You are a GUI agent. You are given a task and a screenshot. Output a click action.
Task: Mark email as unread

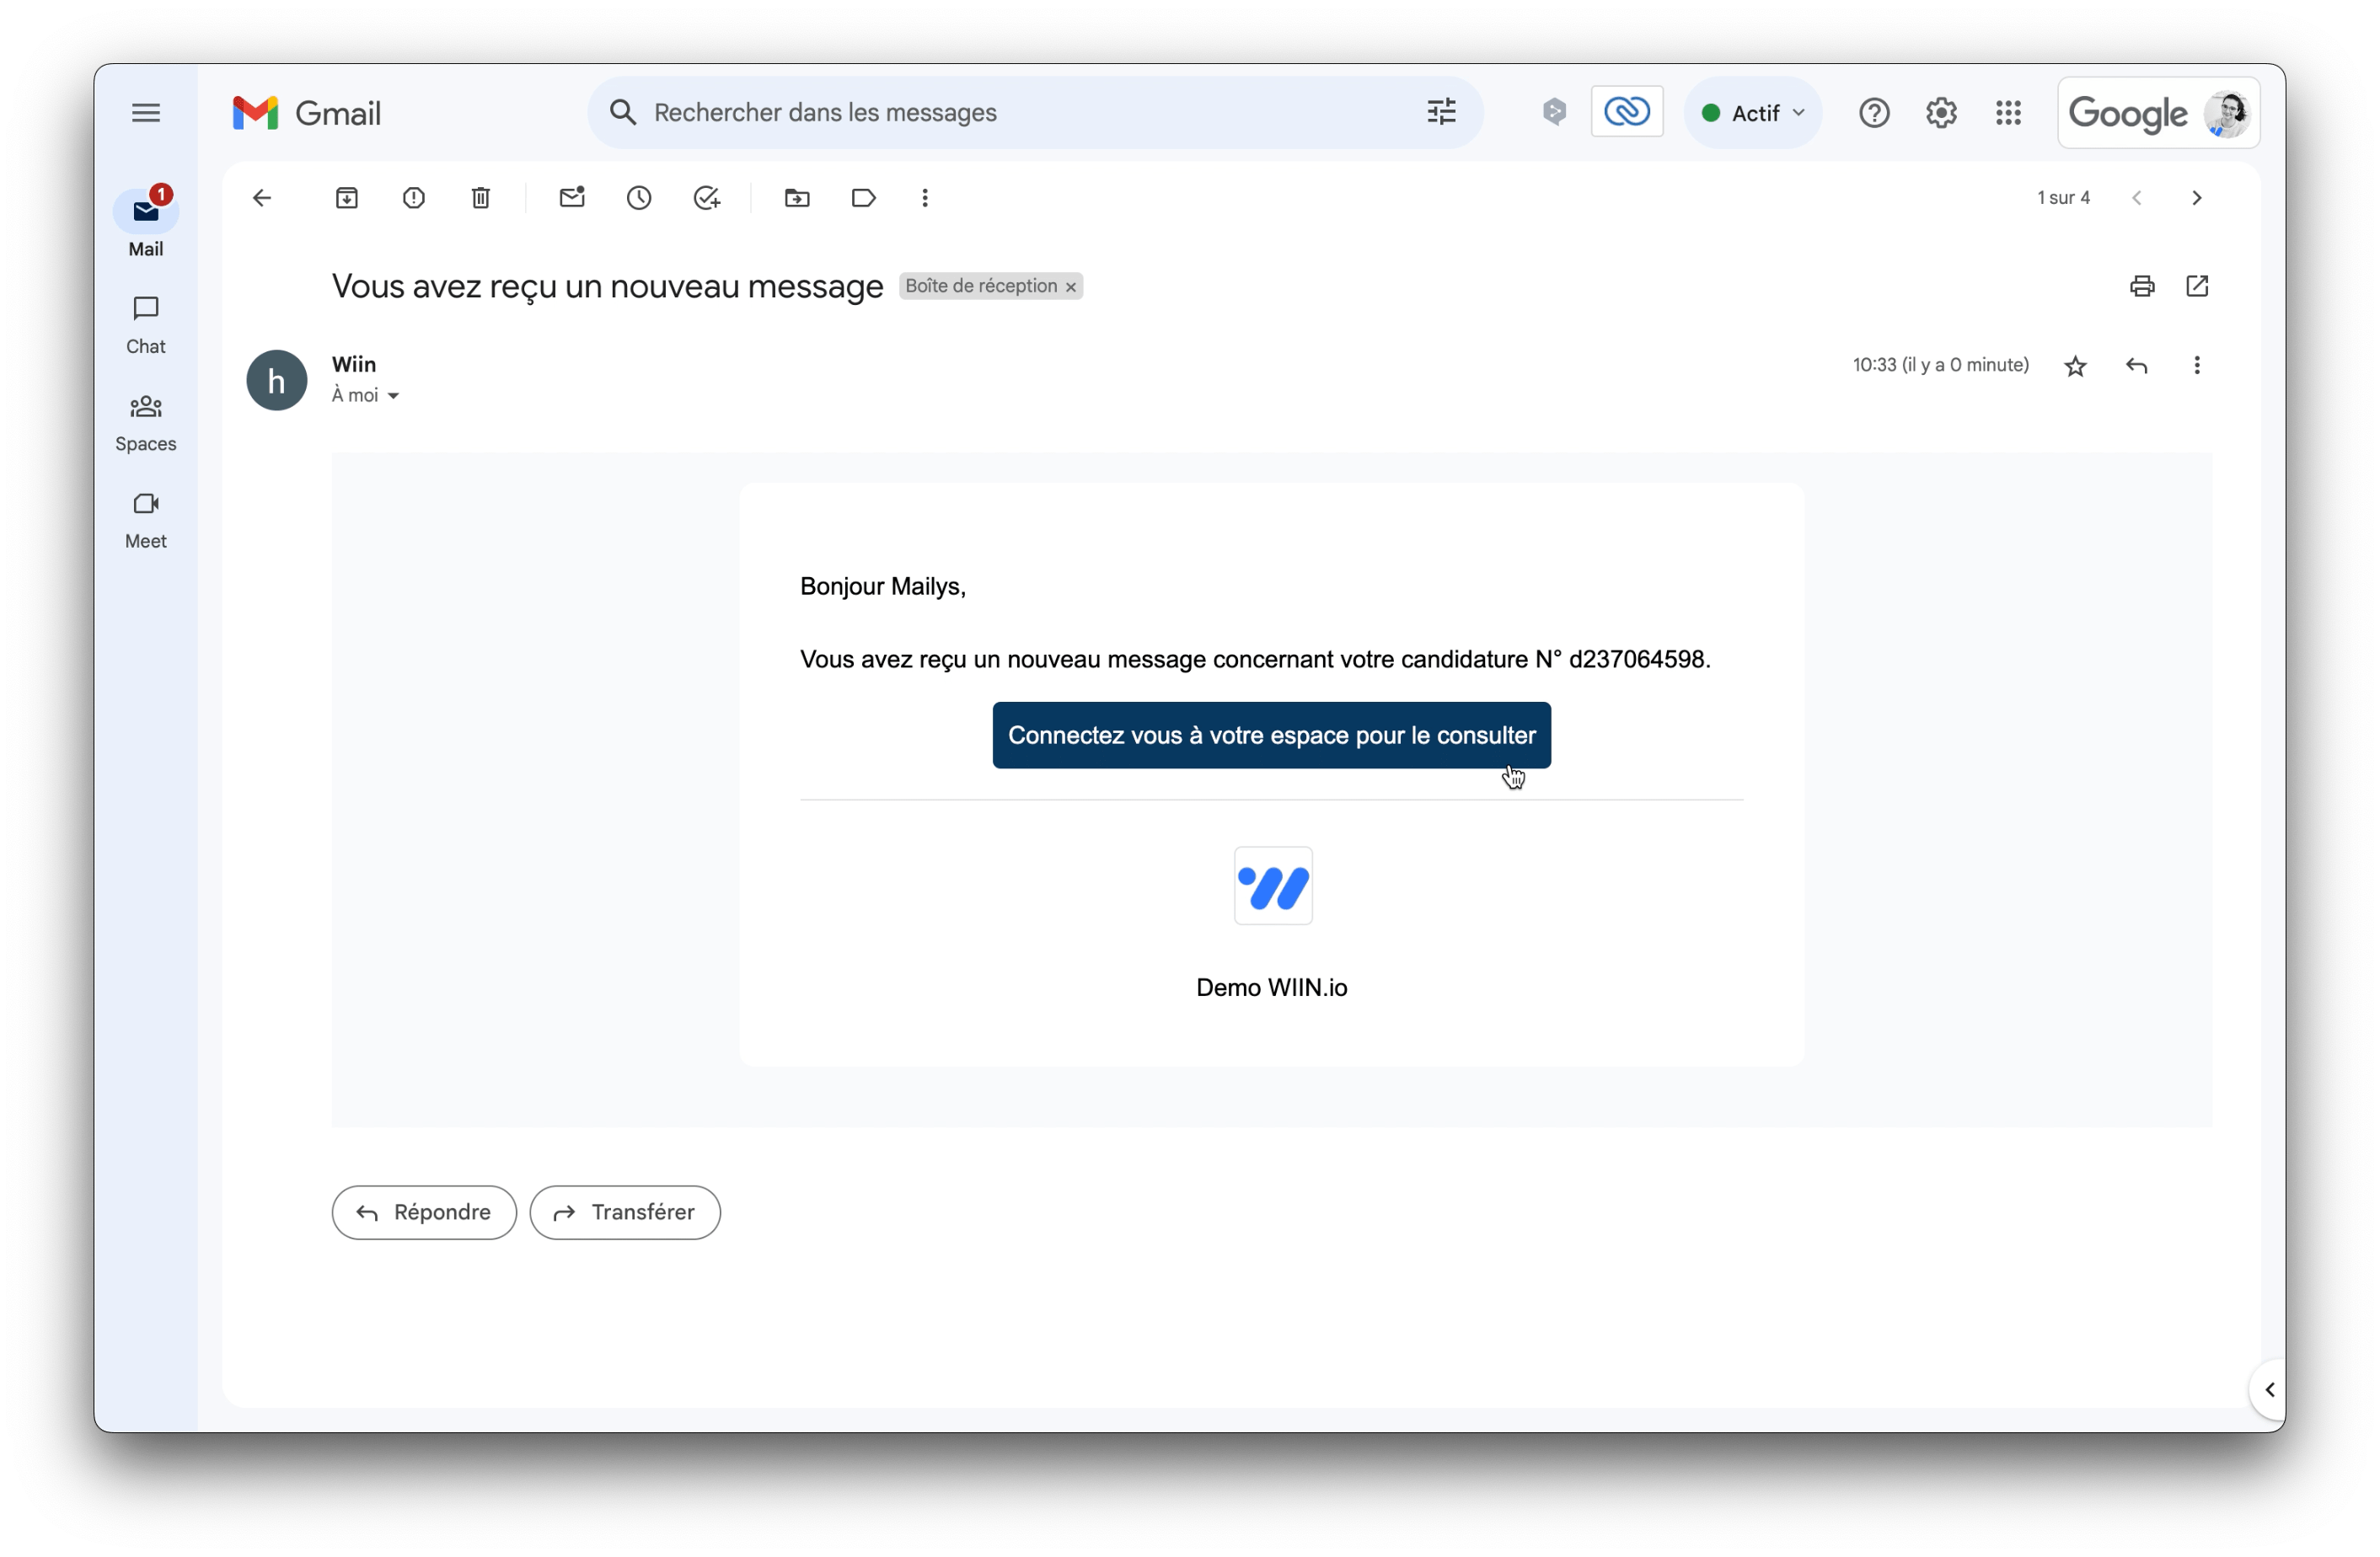572,198
